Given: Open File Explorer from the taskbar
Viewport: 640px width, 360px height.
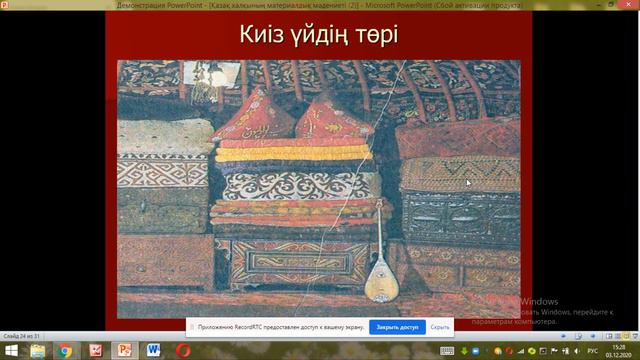Looking at the screenshot, I should coord(37,351).
